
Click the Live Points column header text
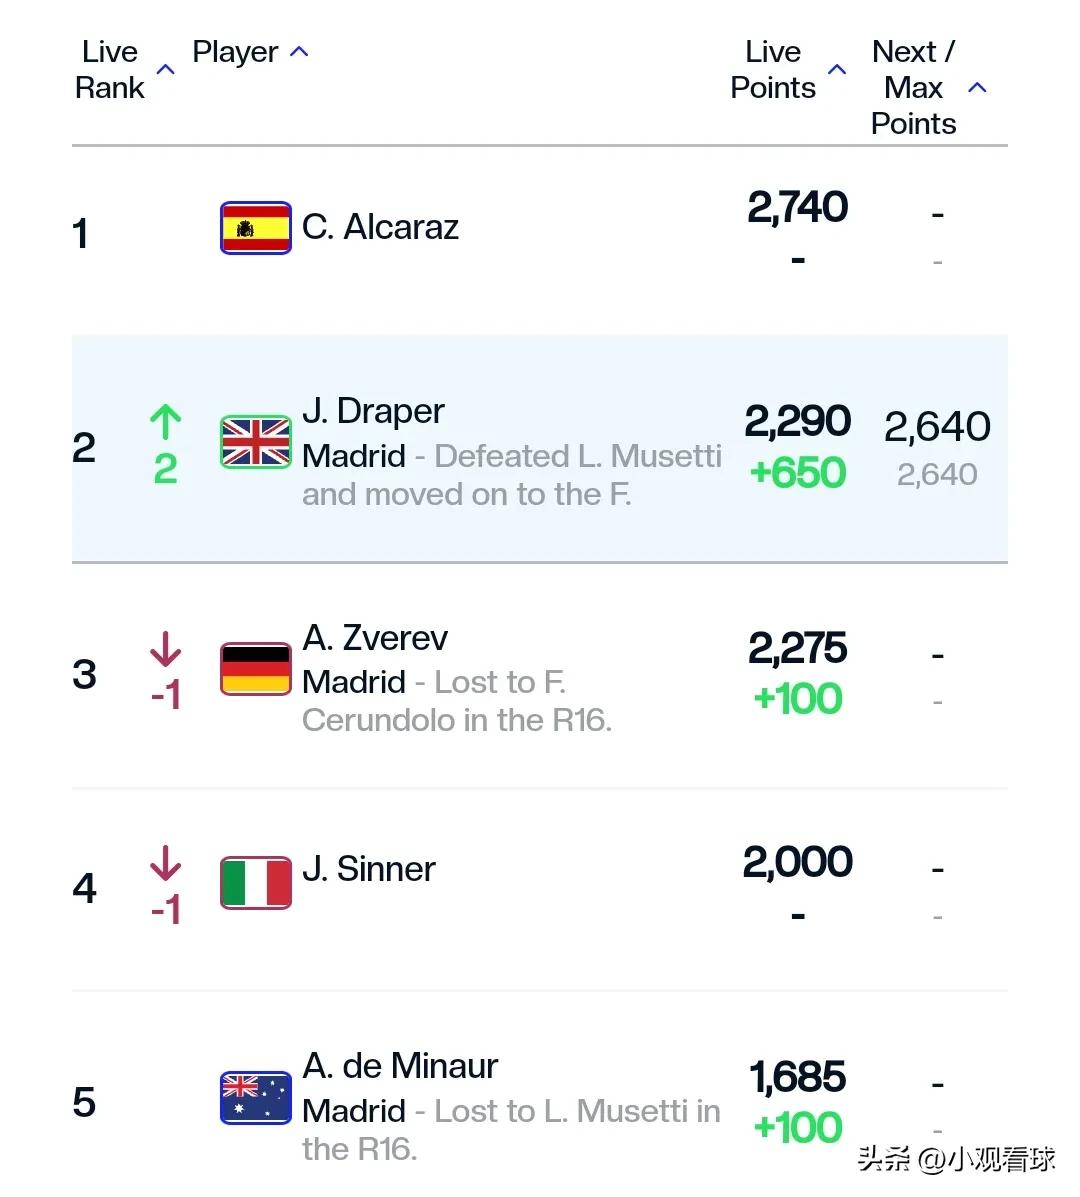coord(773,69)
